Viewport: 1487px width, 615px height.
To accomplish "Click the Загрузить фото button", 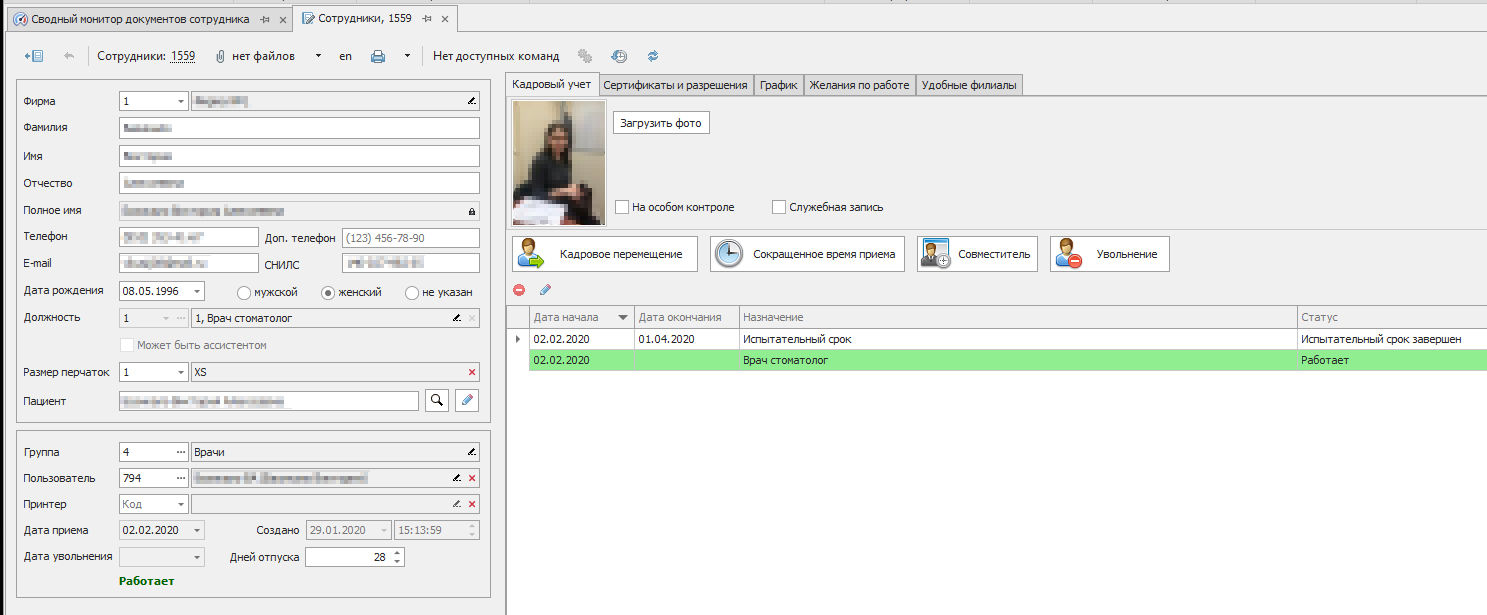I will (x=661, y=123).
